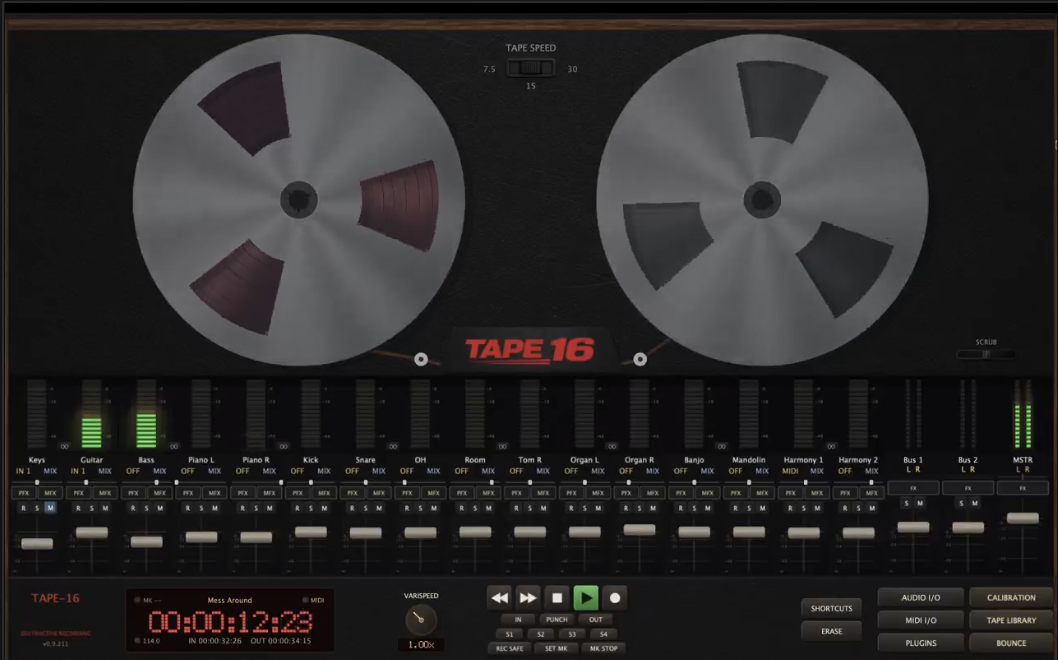
Task: Click the rewind transport button
Action: [x=500, y=597]
